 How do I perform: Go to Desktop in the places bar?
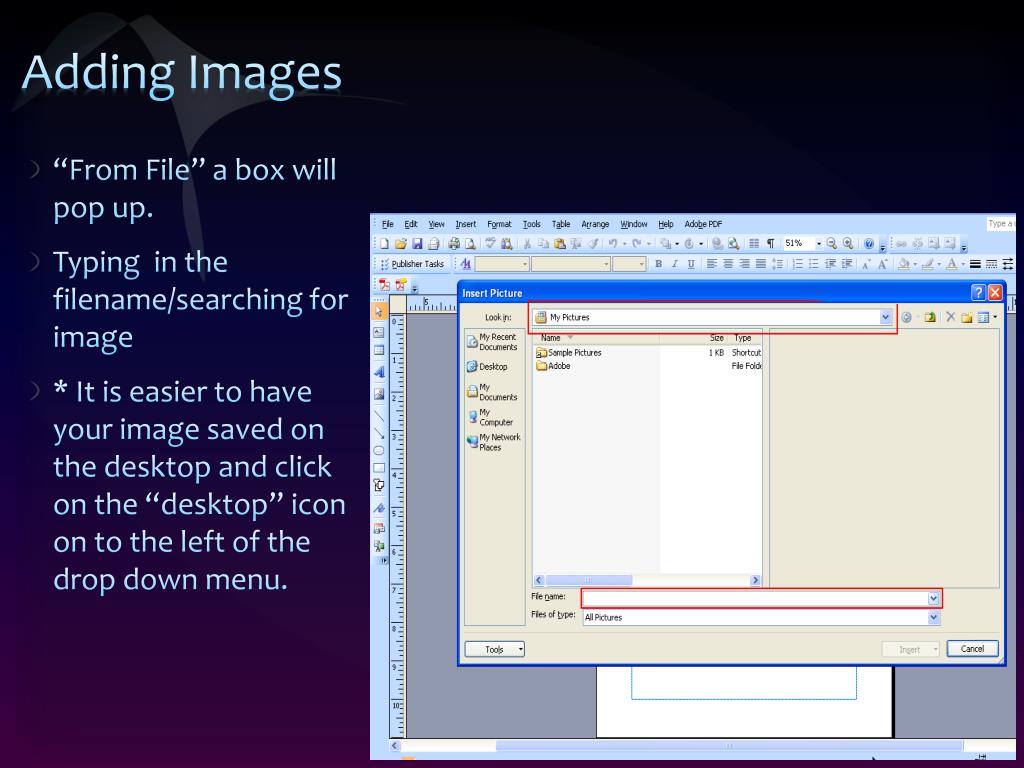488,367
